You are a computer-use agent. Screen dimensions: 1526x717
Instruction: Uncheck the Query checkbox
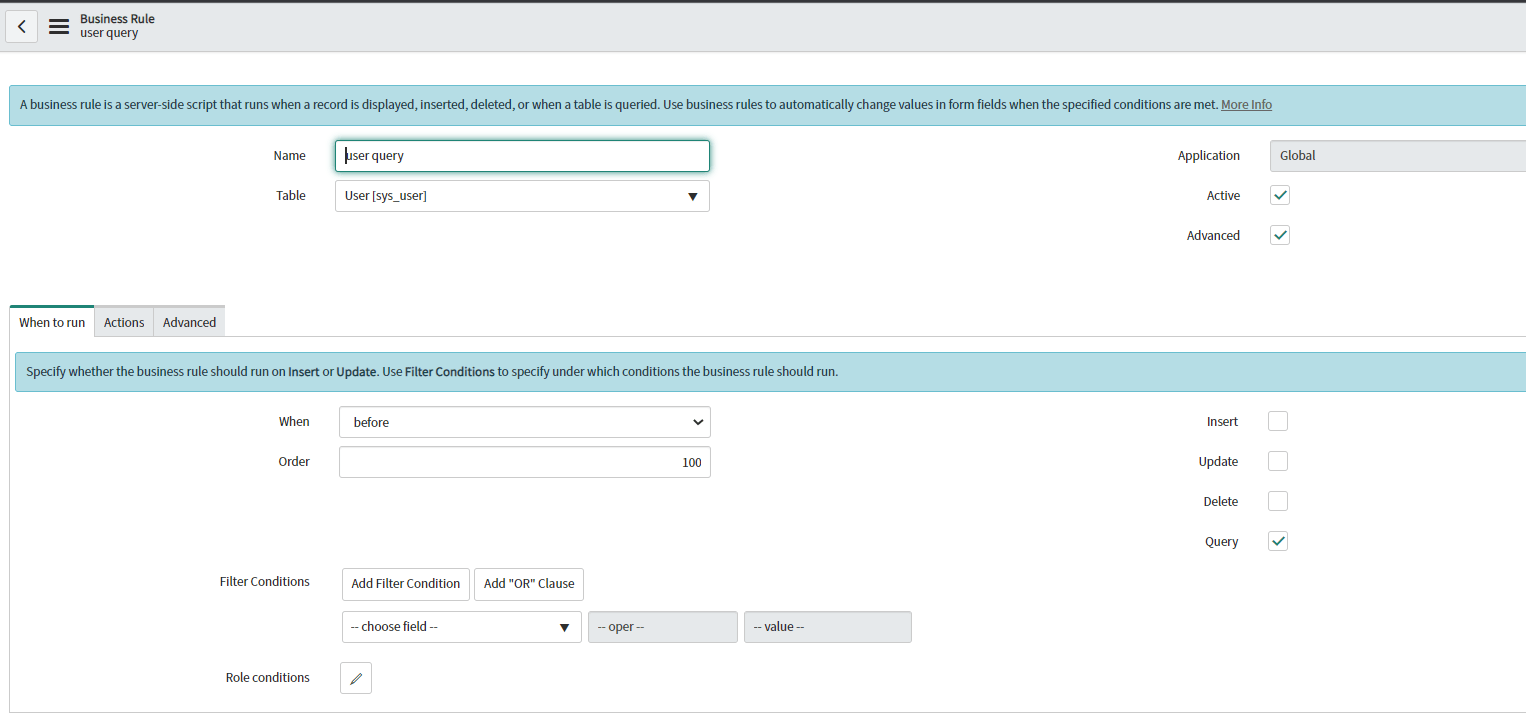(1278, 541)
